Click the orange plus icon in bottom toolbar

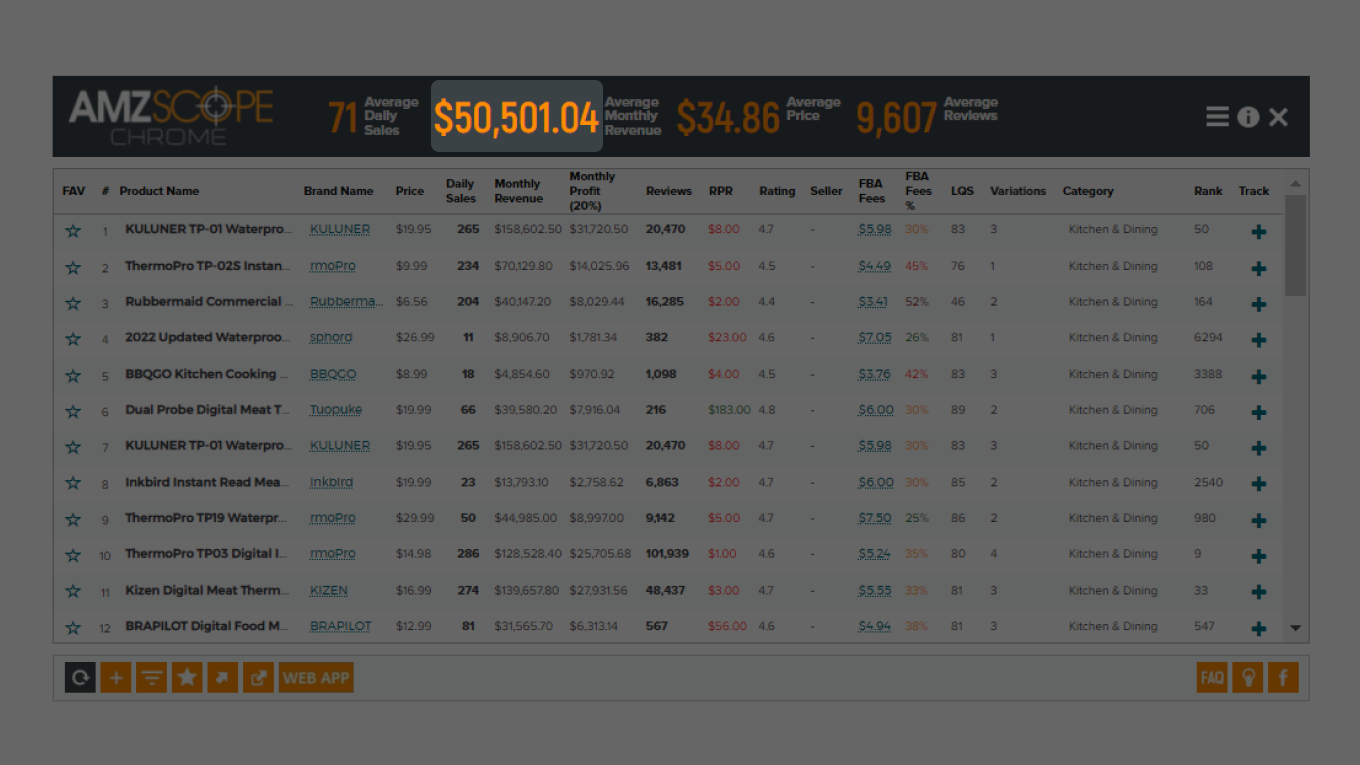point(116,678)
